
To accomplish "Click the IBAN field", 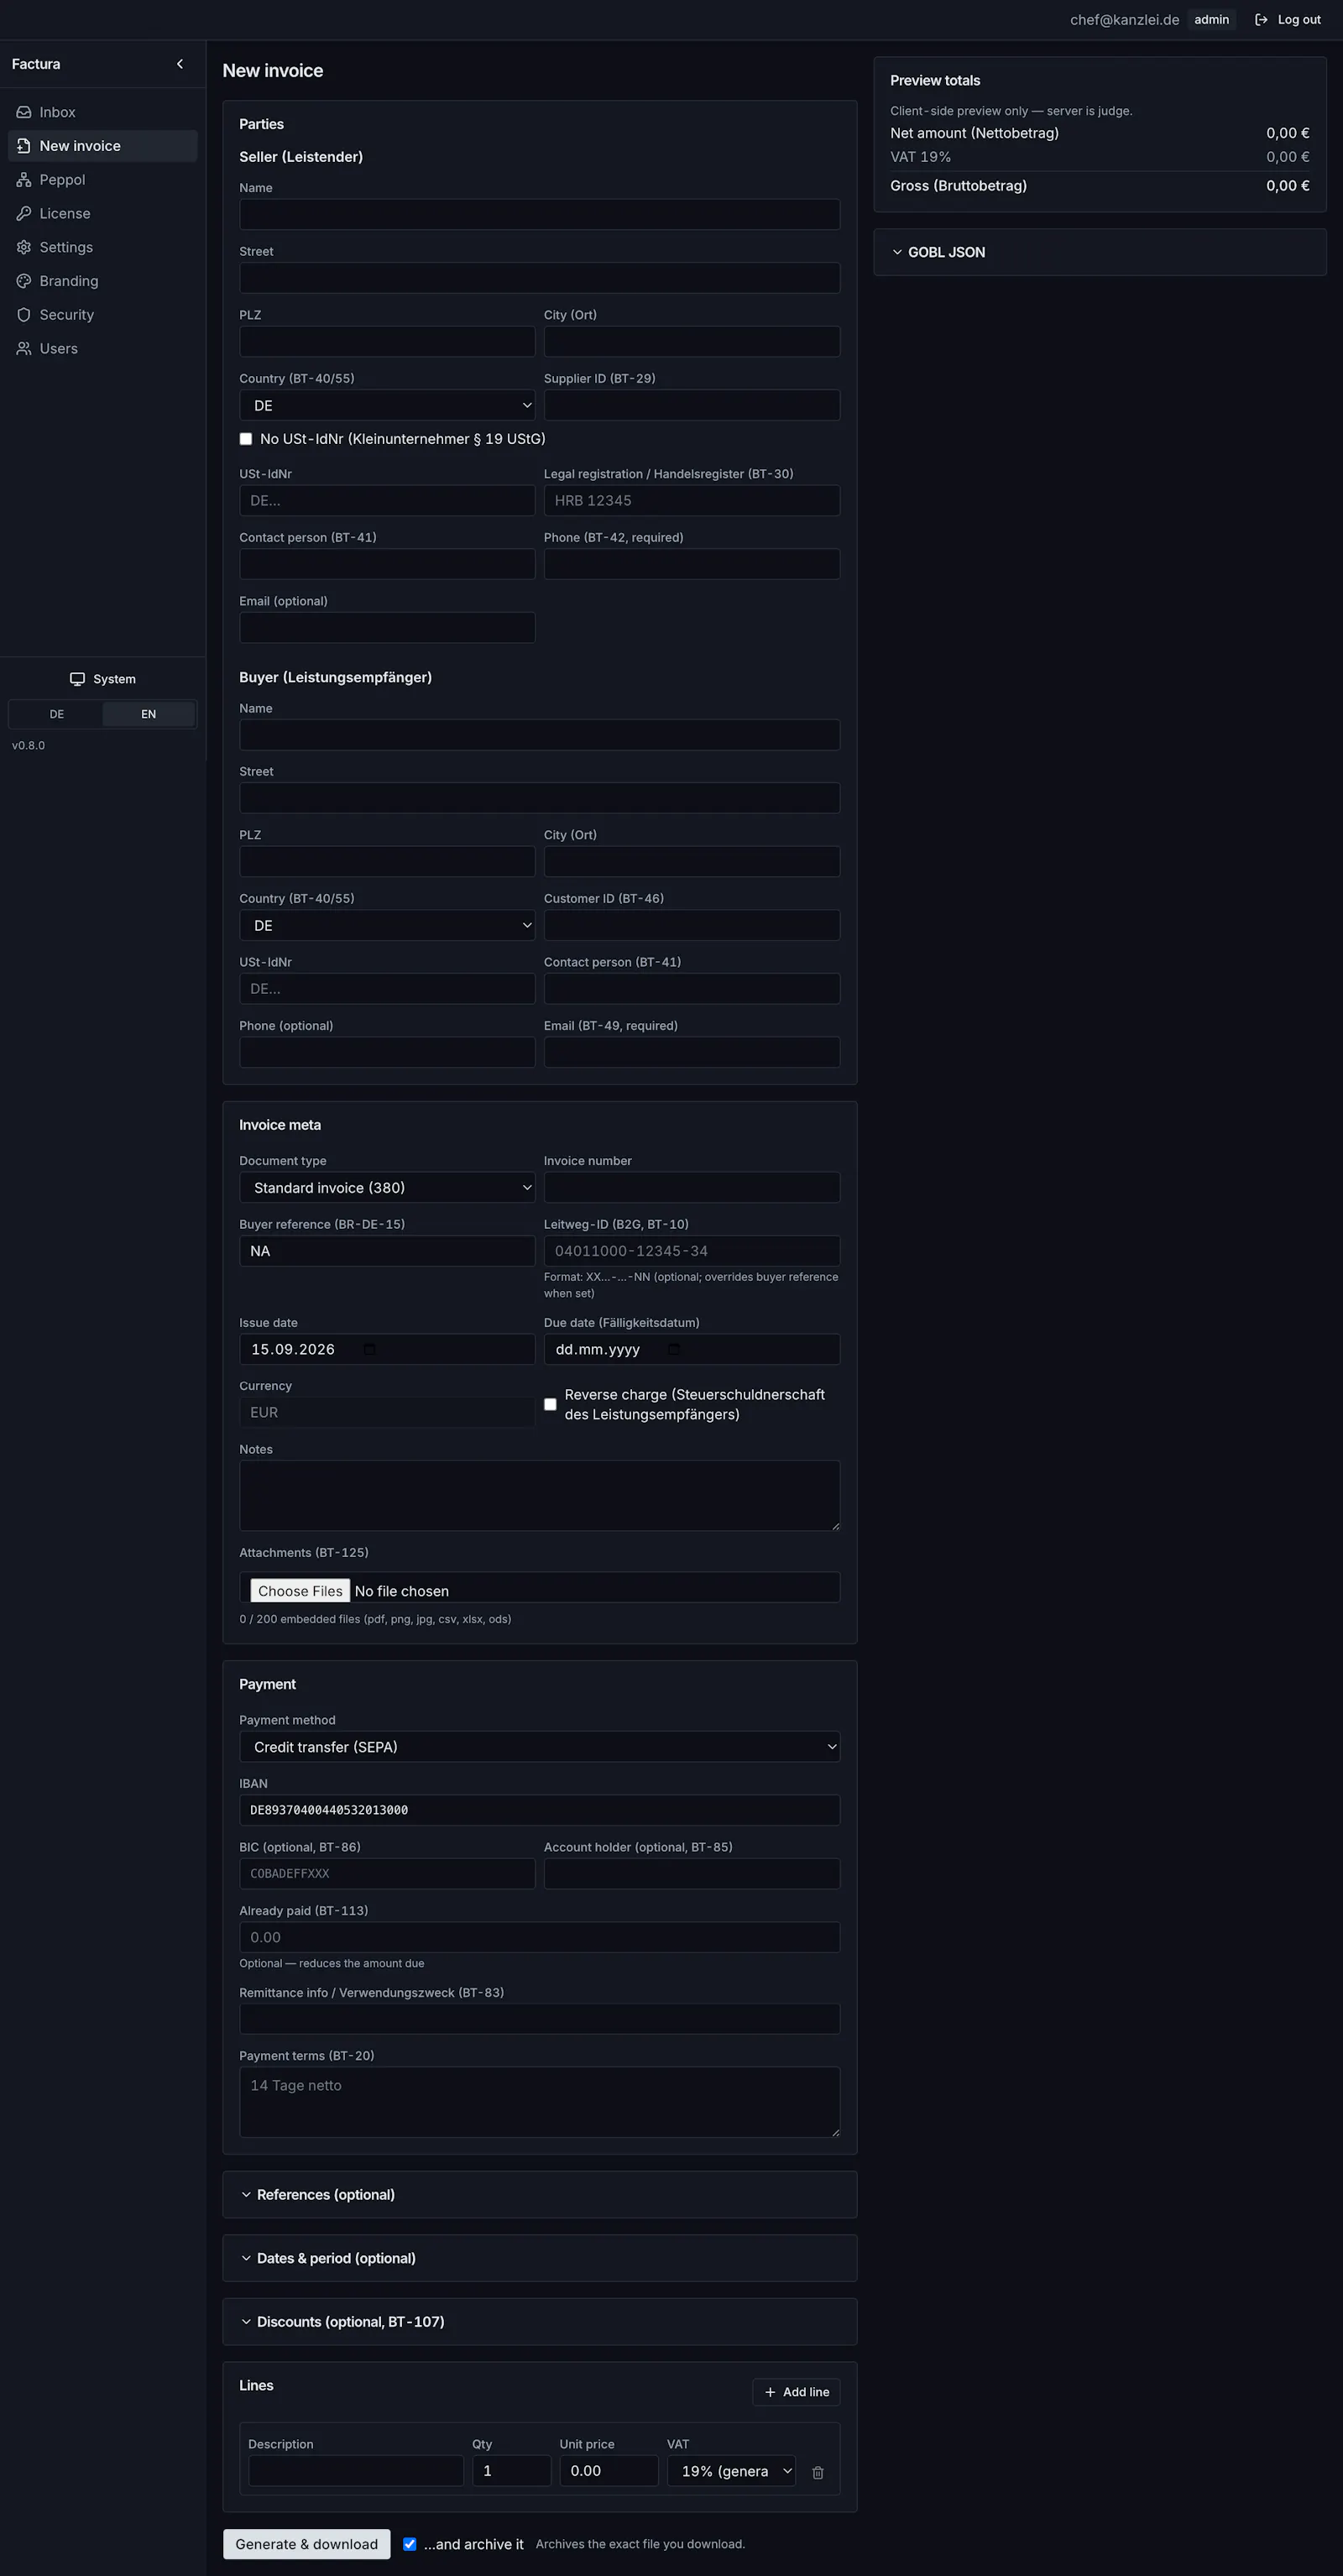I will (x=539, y=1810).
